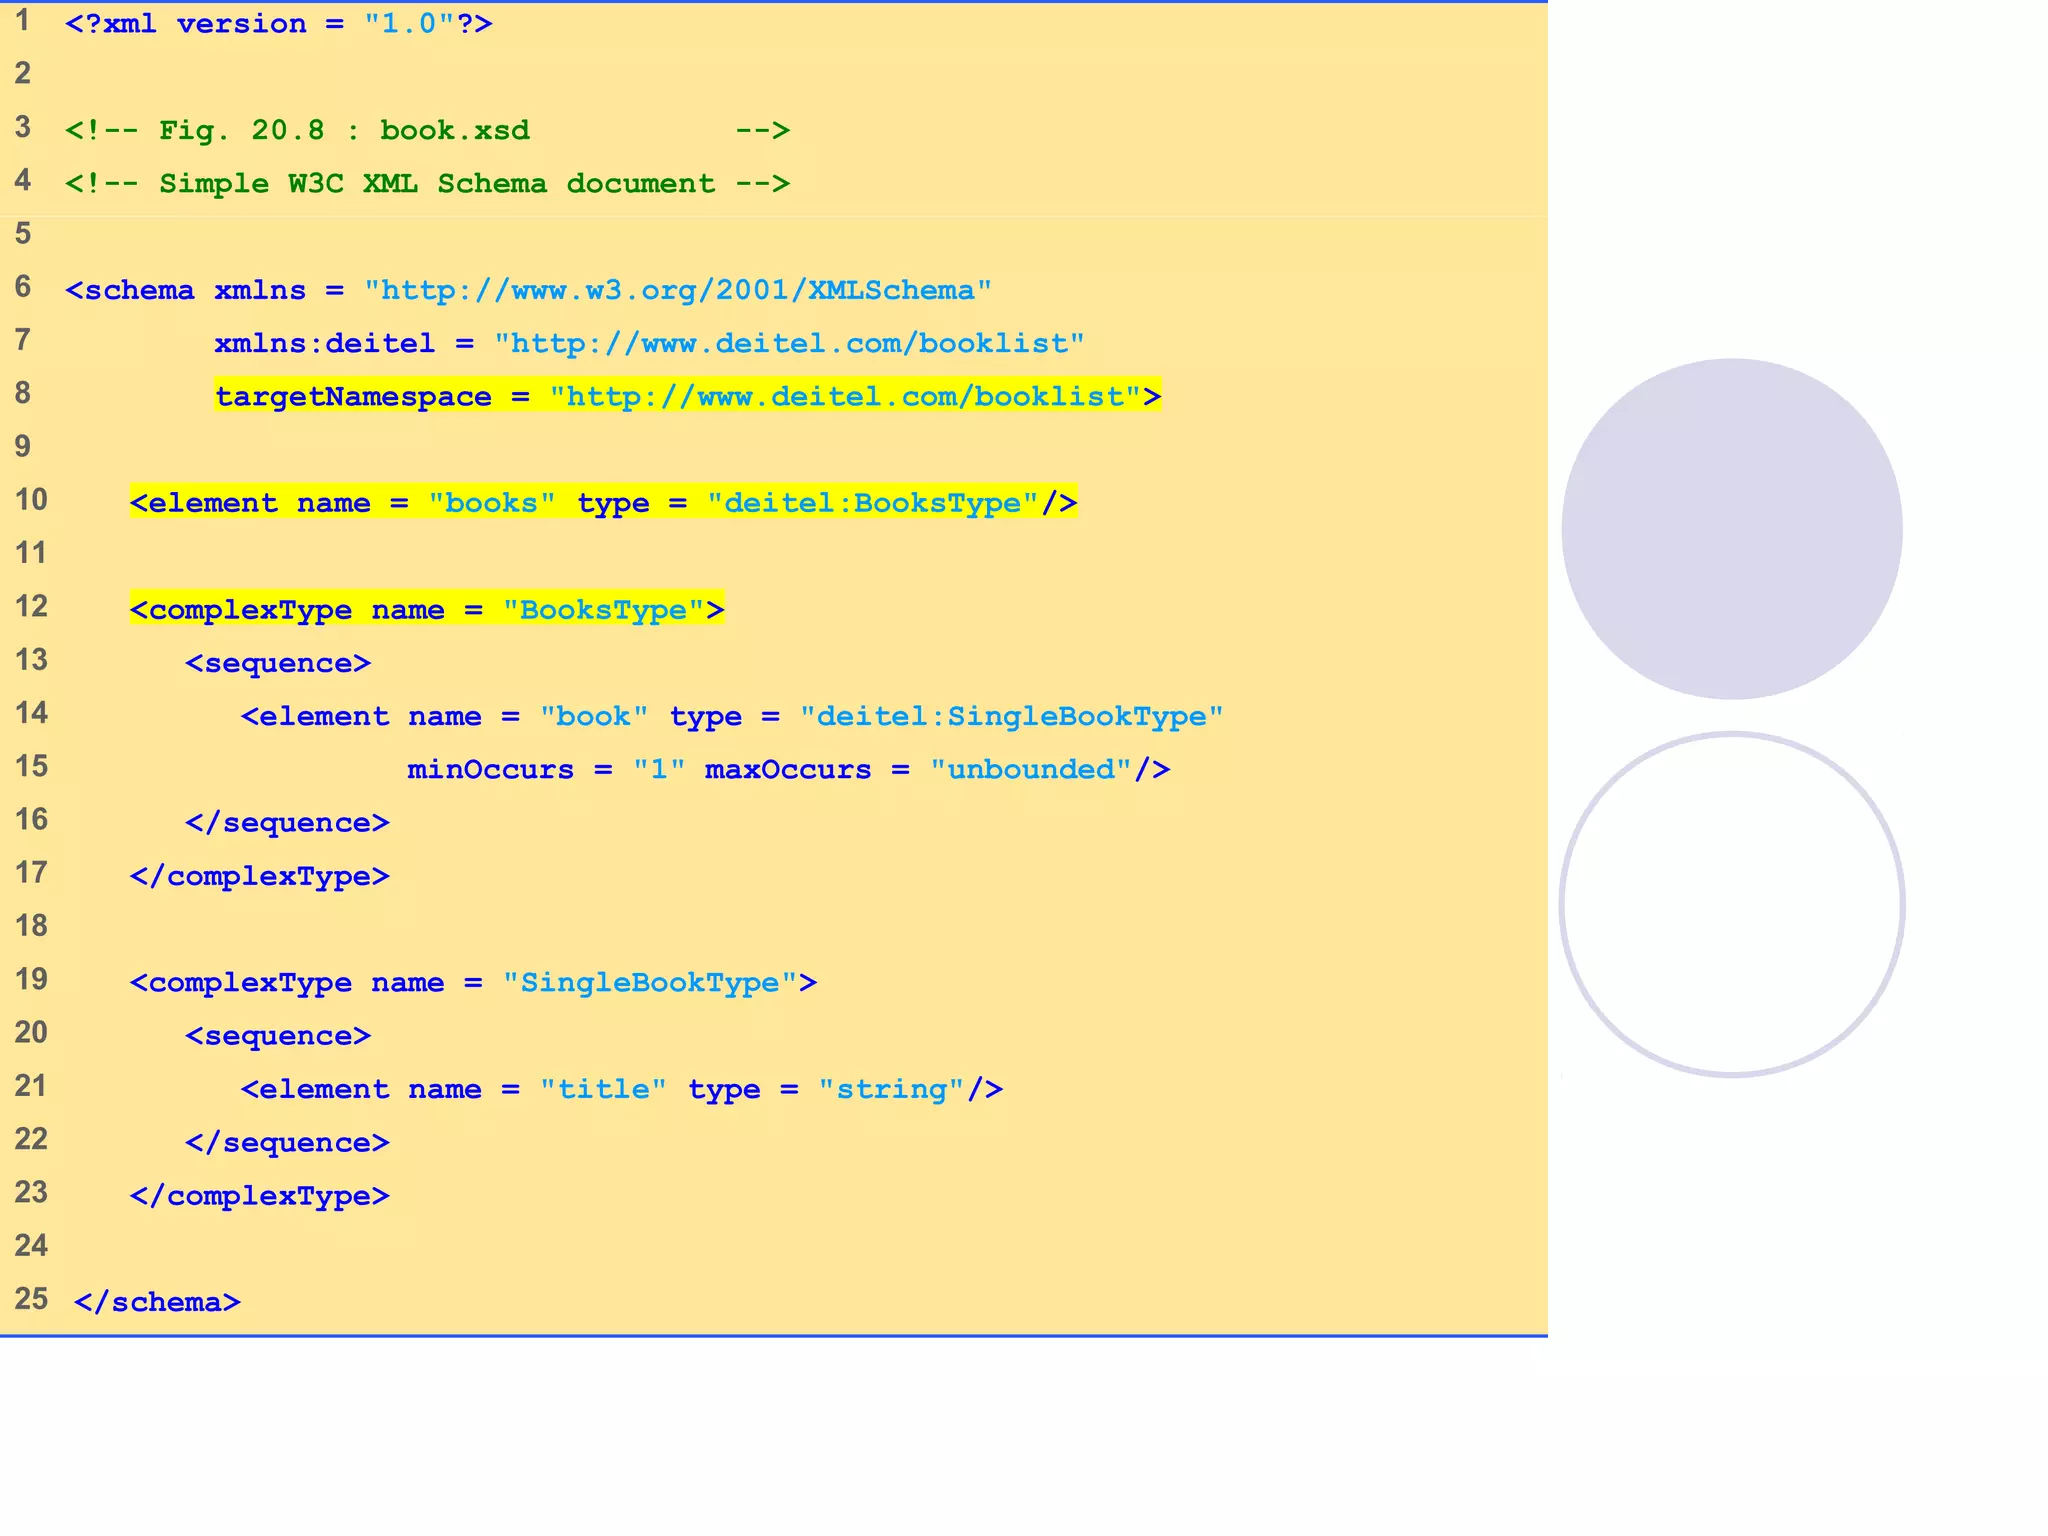Click the minOccurs maxOccurs line

788,770
